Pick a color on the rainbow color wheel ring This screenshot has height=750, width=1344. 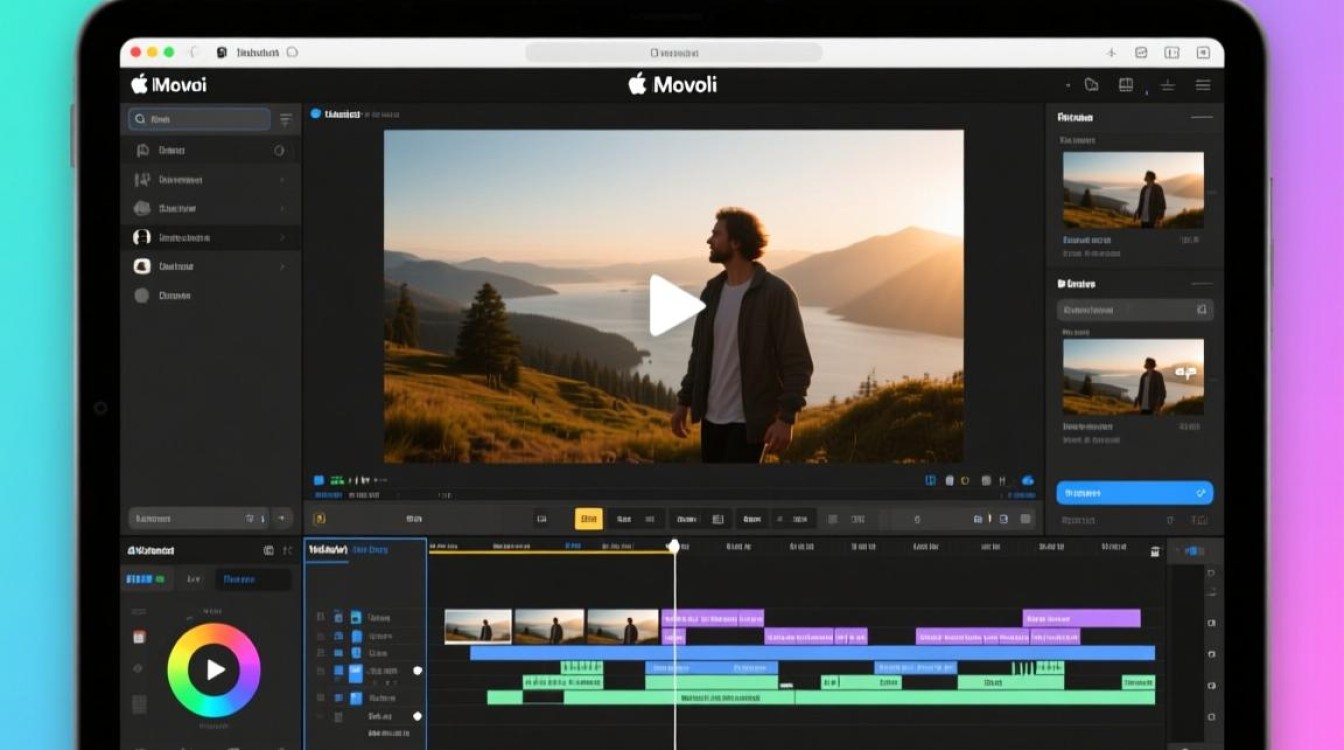click(214, 632)
